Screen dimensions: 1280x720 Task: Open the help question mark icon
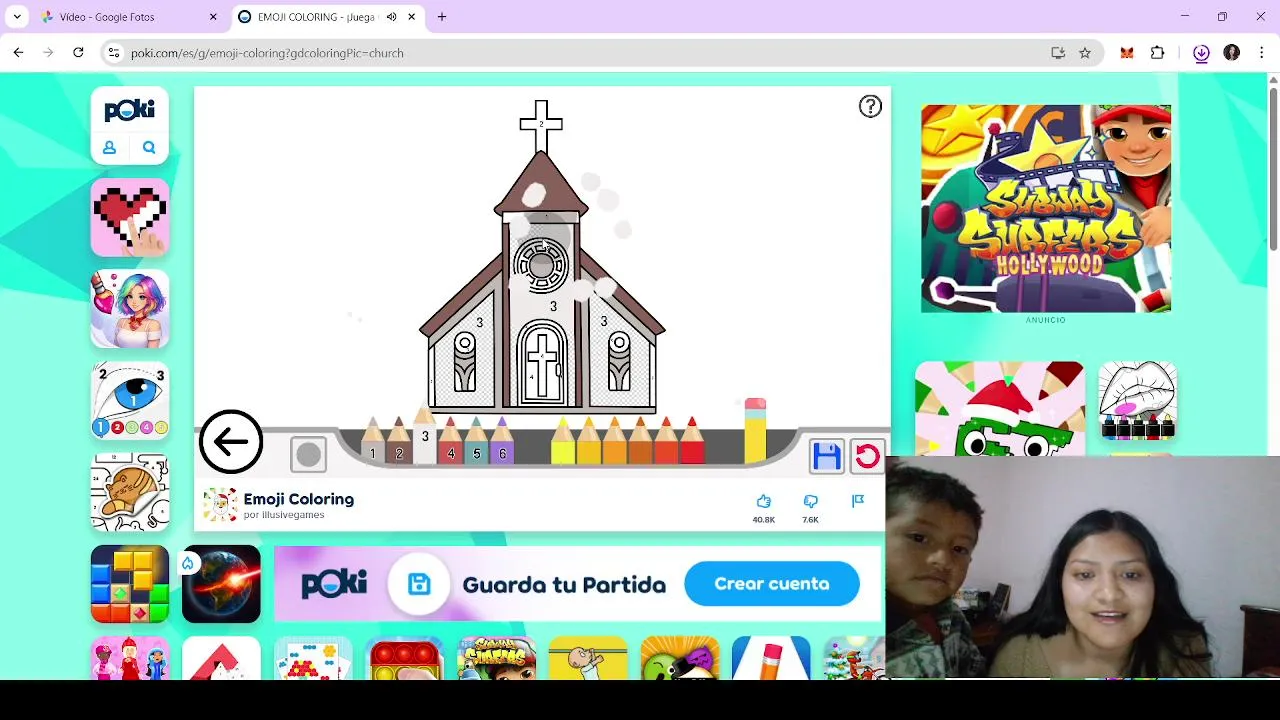click(870, 107)
